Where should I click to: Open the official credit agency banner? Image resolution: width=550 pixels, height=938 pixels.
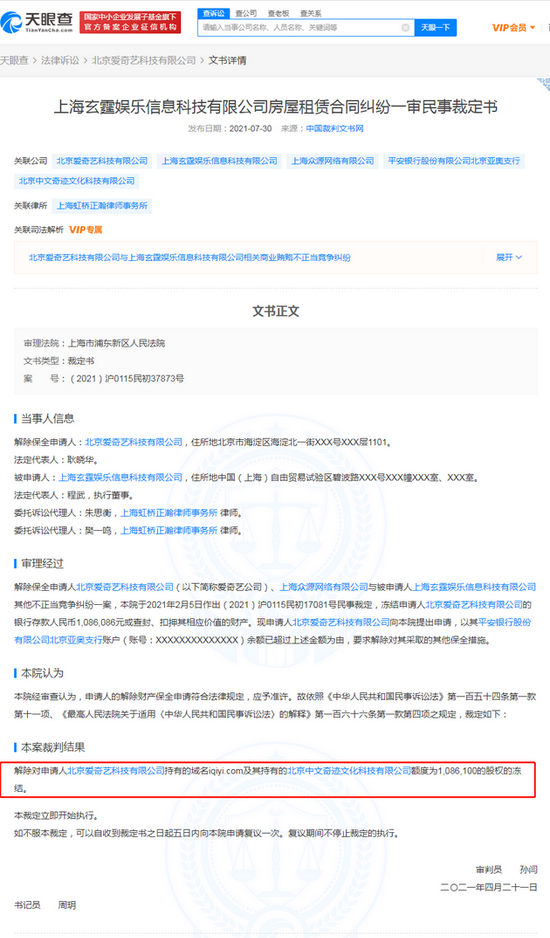click(130, 22)
